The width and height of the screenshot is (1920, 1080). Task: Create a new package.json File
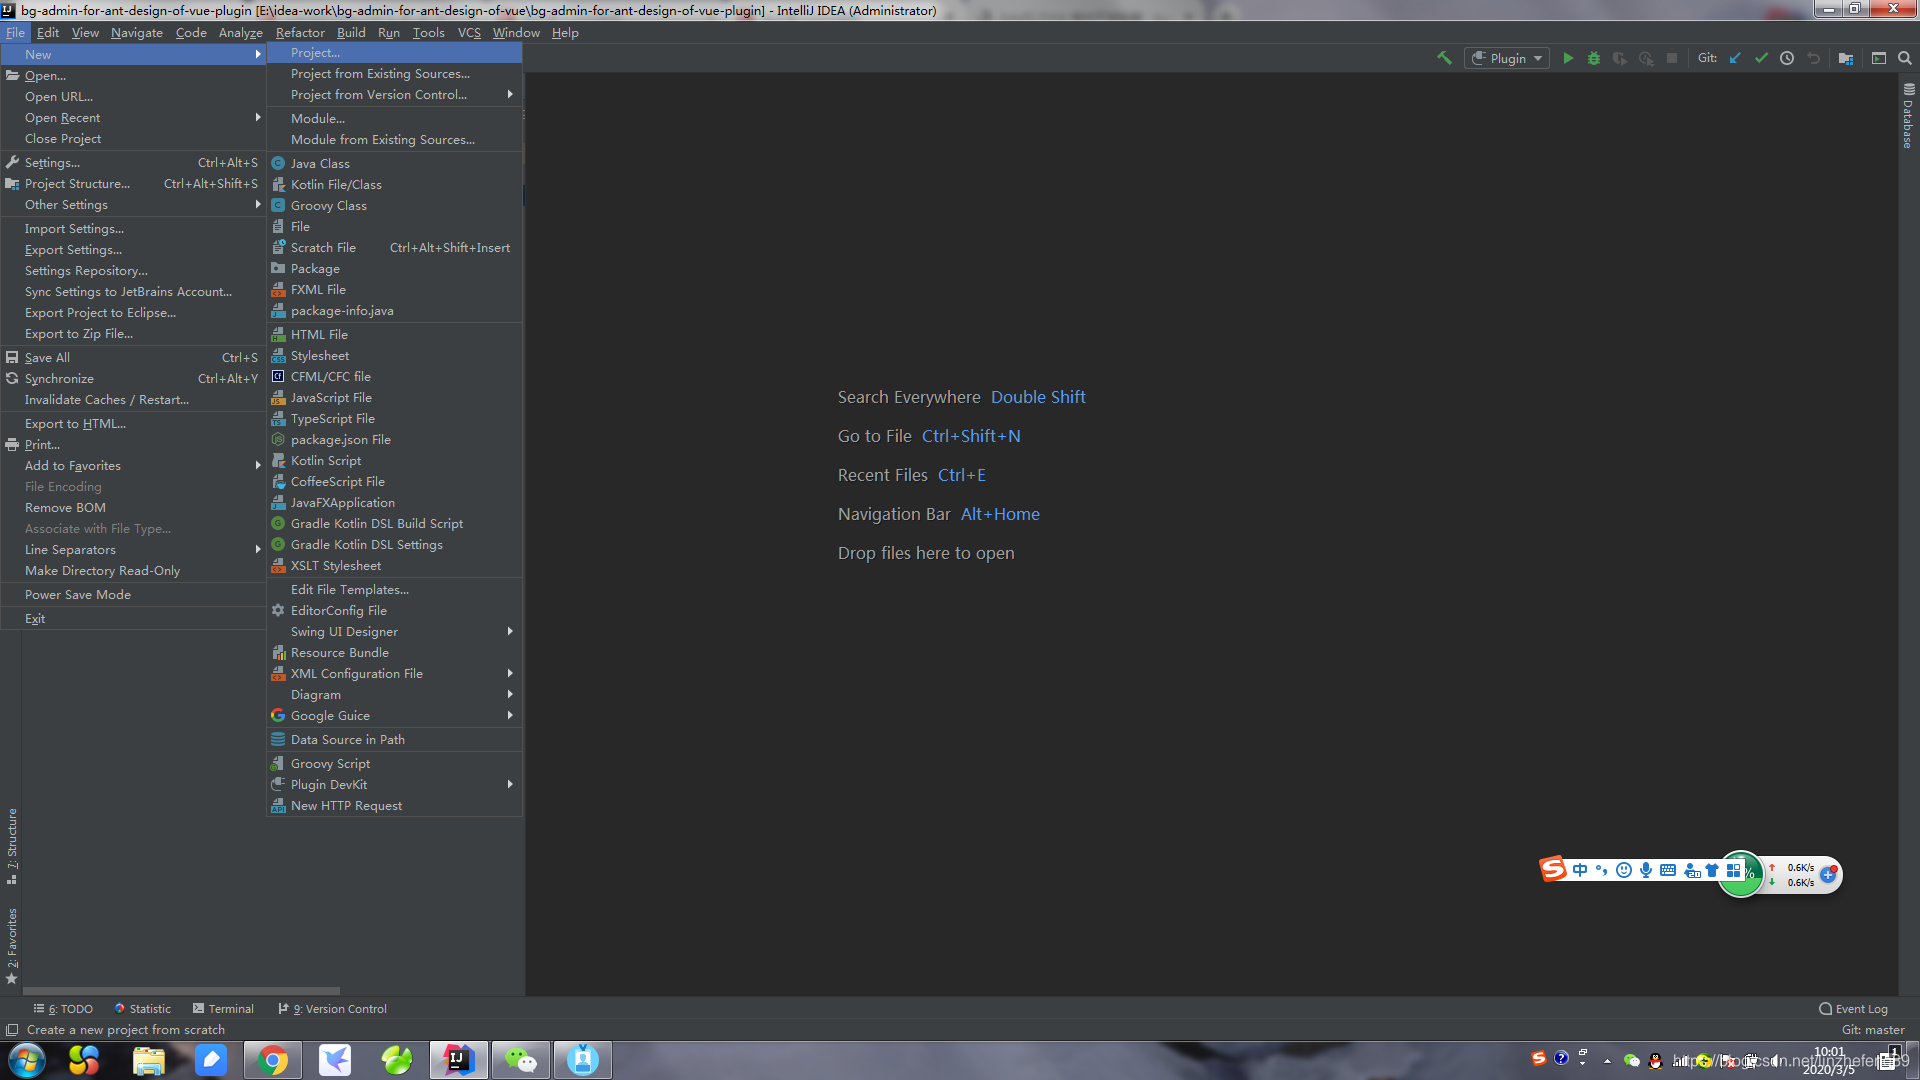point(395,440)
